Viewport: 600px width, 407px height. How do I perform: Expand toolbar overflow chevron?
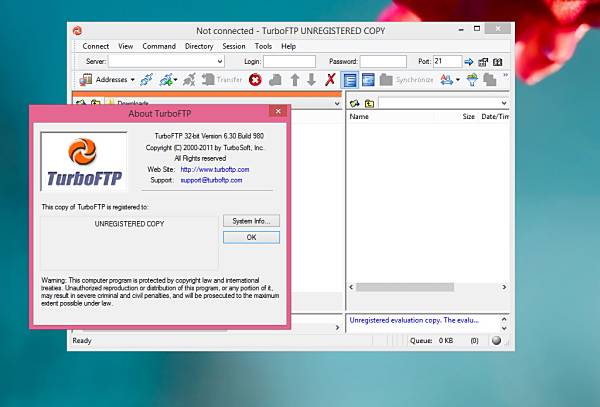tap(505, 75)
